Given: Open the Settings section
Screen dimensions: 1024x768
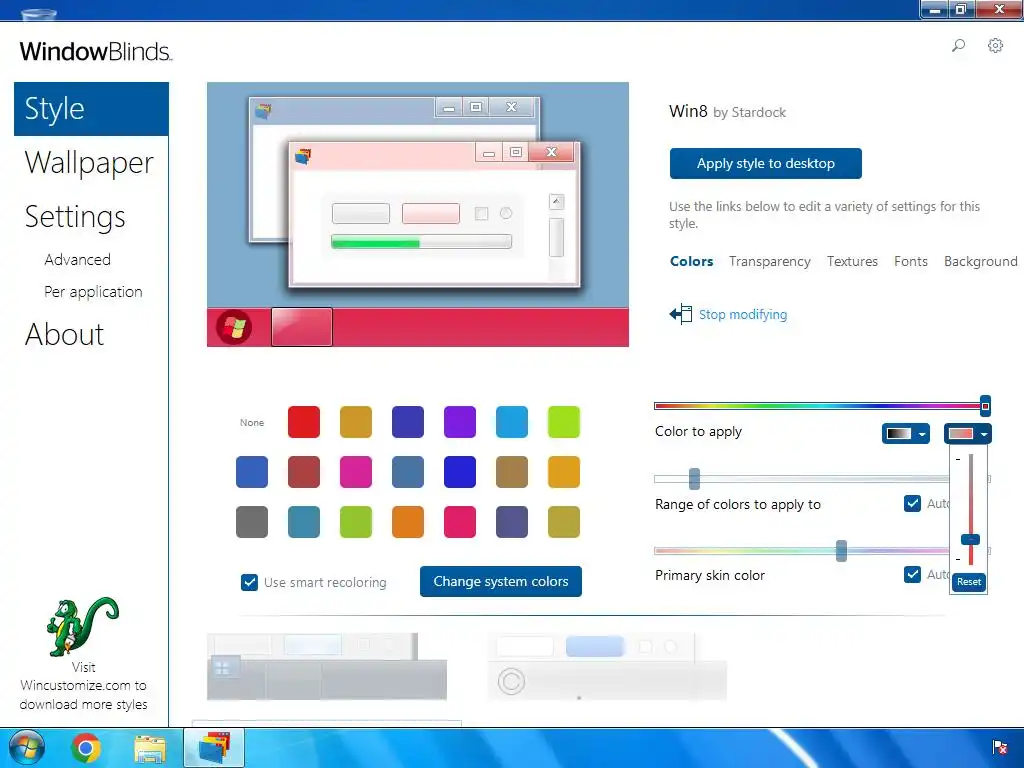Looking at the screenshot, I should point(75,217).
